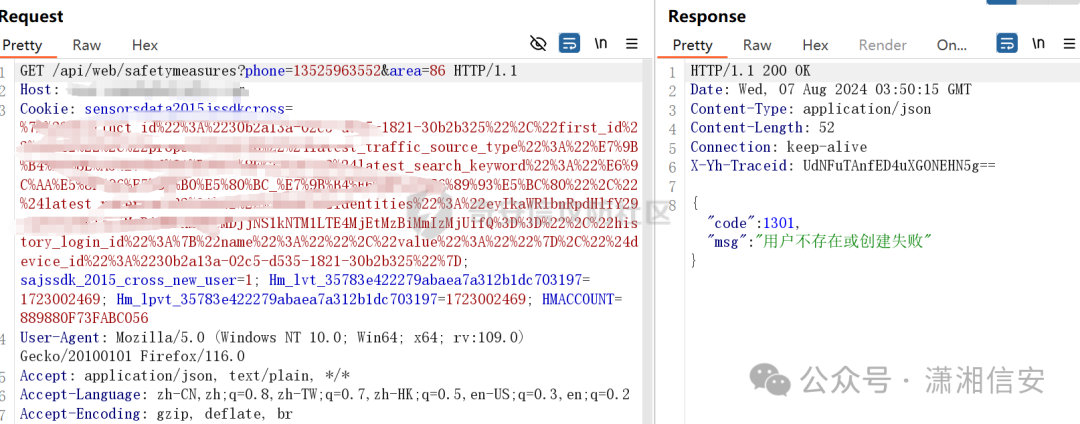Image resolution: width=1080 pixels, height=424 pixels.
Task: Select the Response Pretty tab
Action: tap(692, 45)
